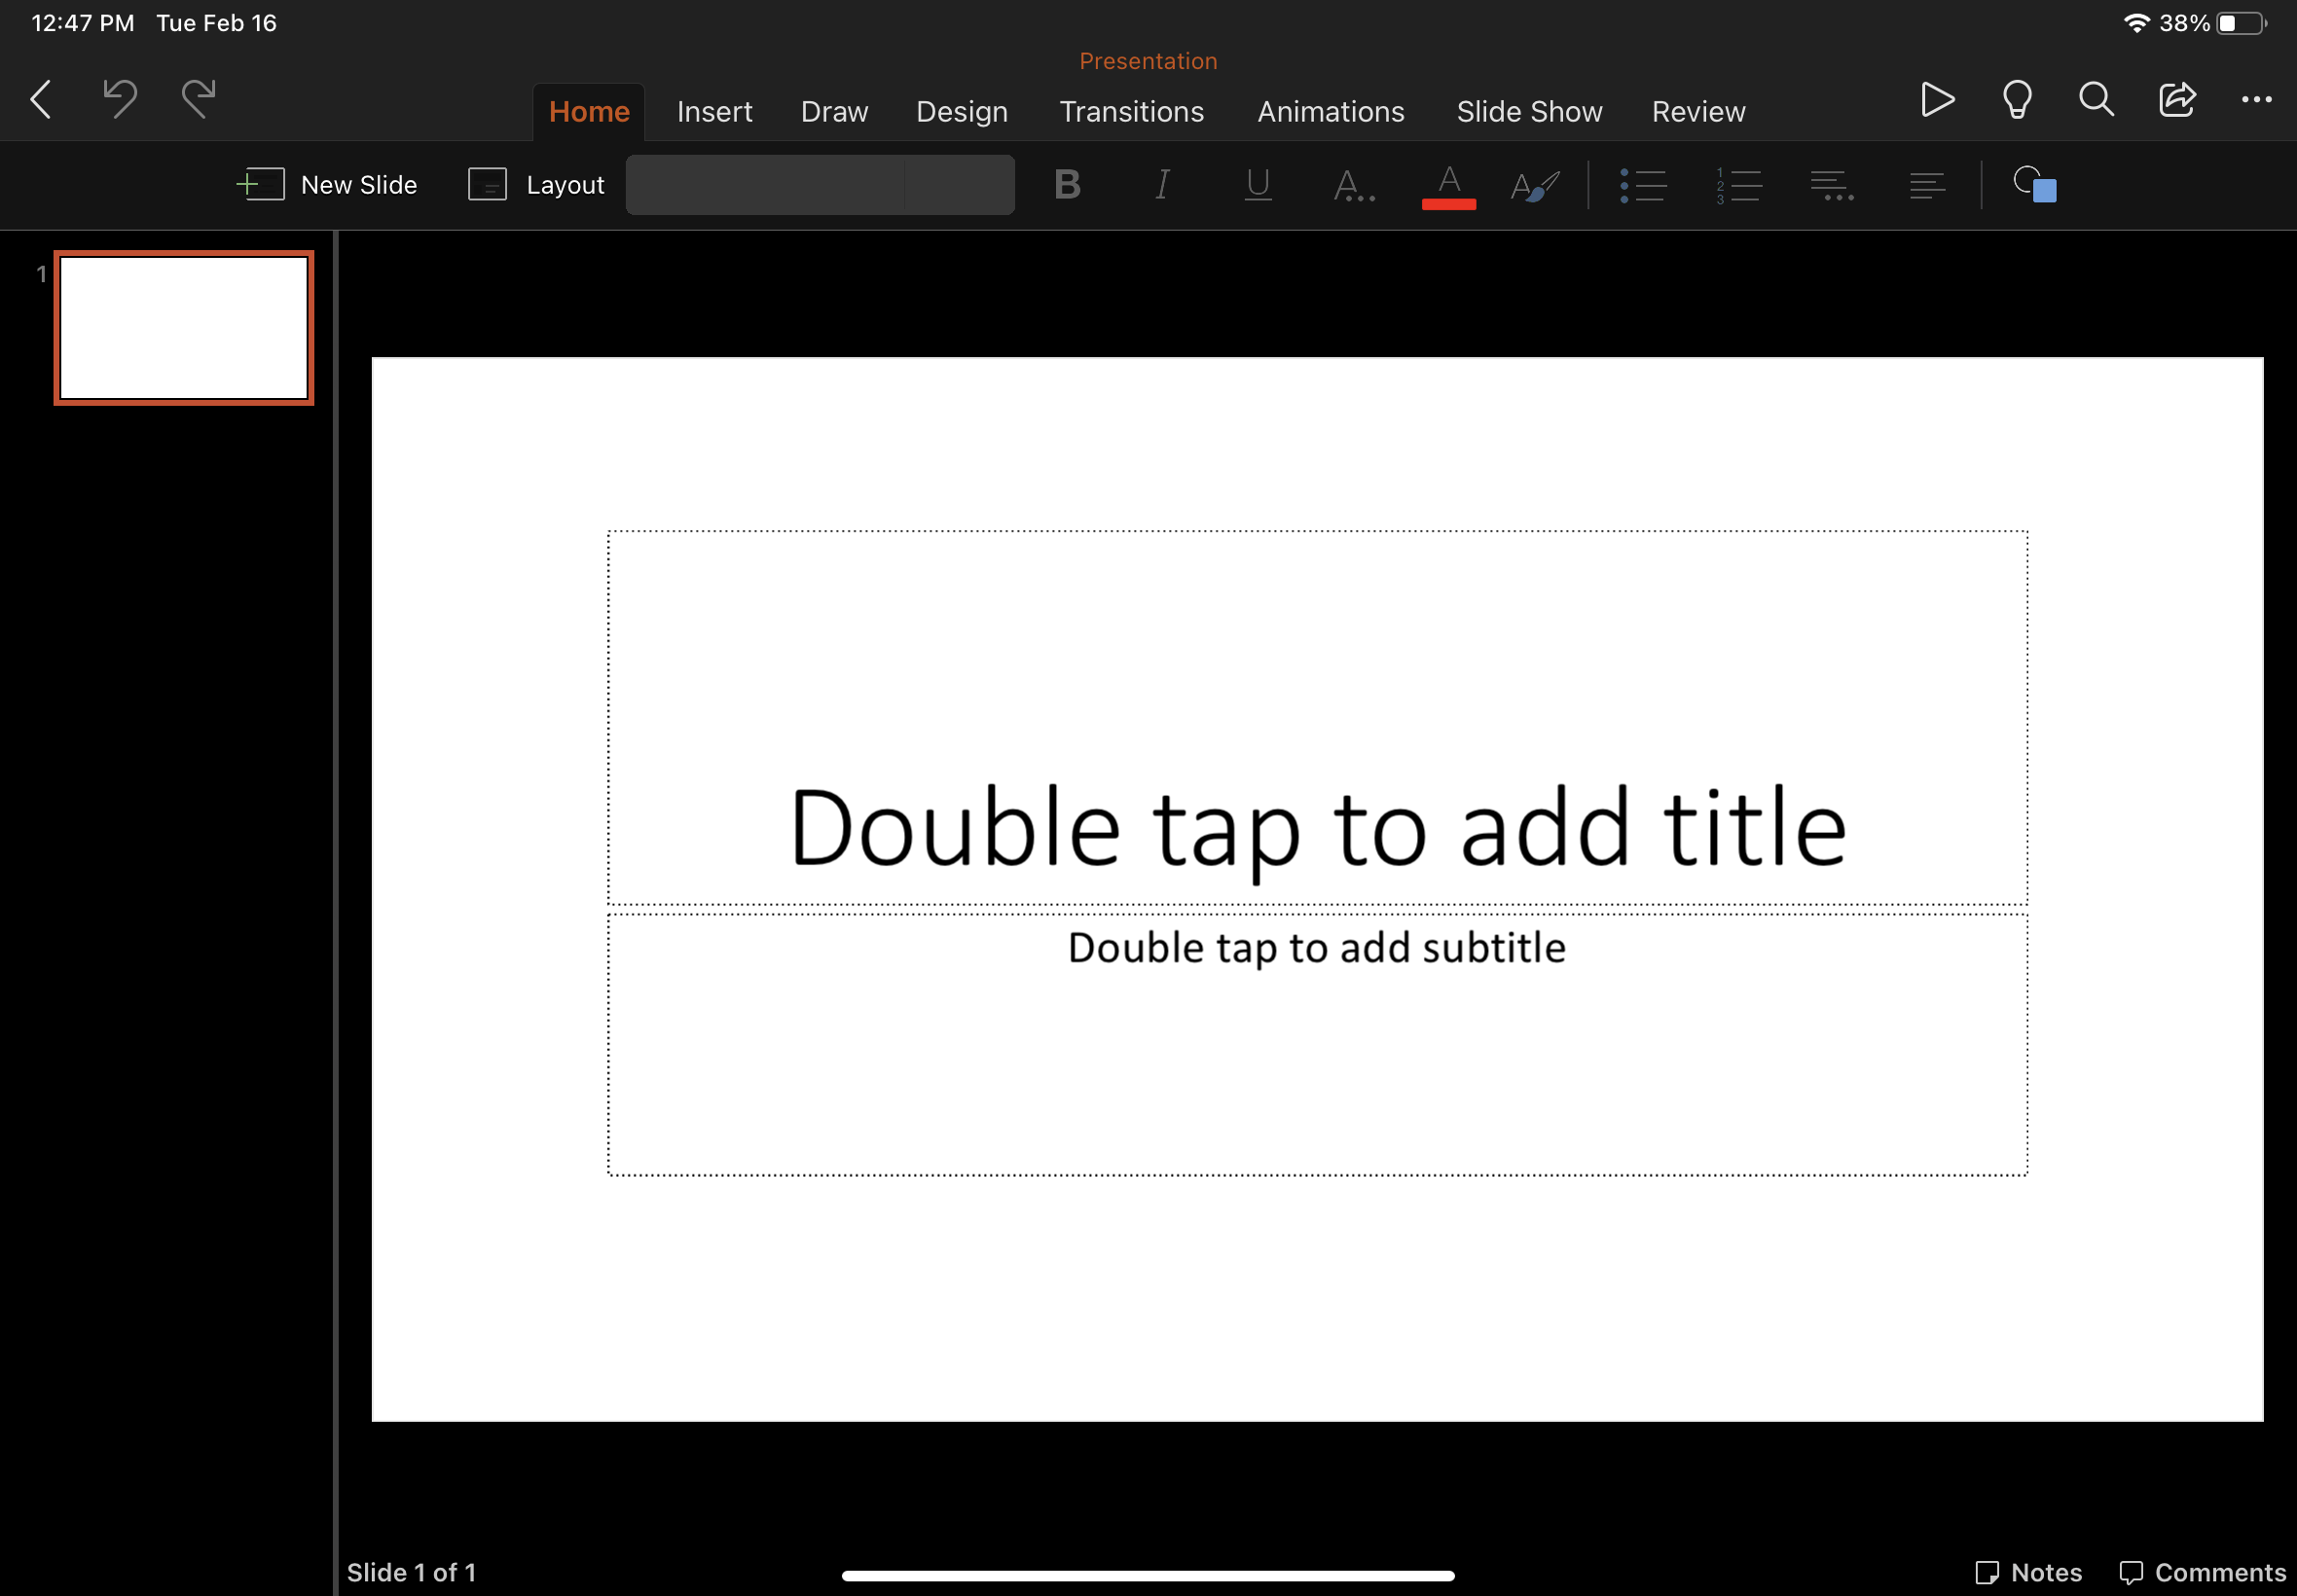This screenshot has height=1596, width=2297.
Task: Open the Layout picker
Action: pyautogui.click(x=535, y=184)
